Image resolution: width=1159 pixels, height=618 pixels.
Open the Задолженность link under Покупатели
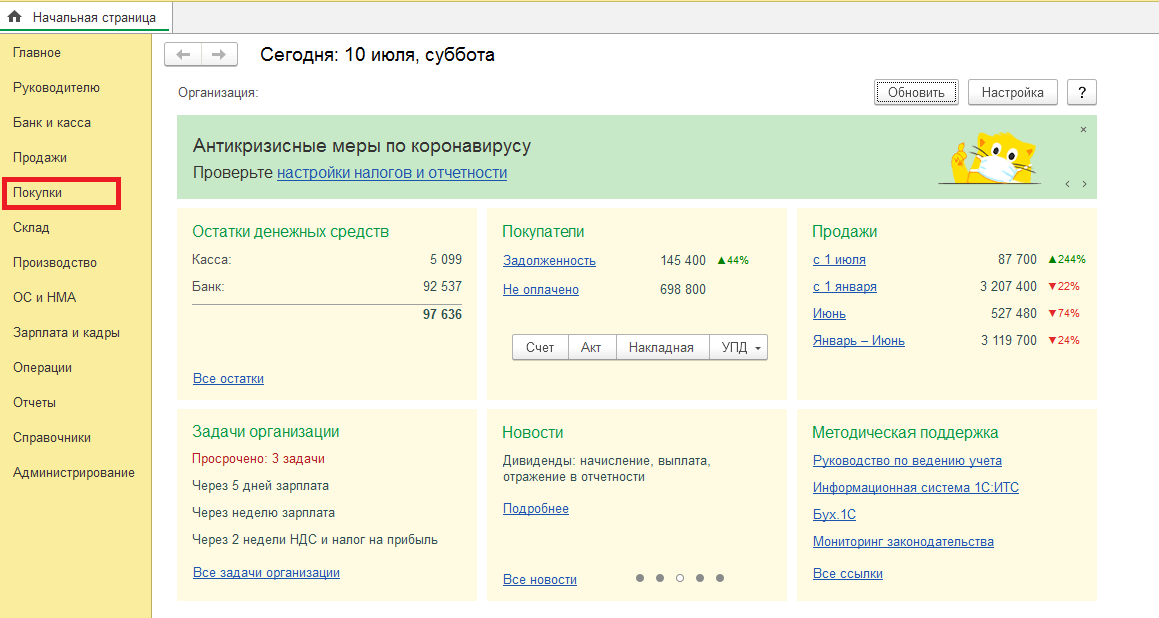click(x=549, y=261)
